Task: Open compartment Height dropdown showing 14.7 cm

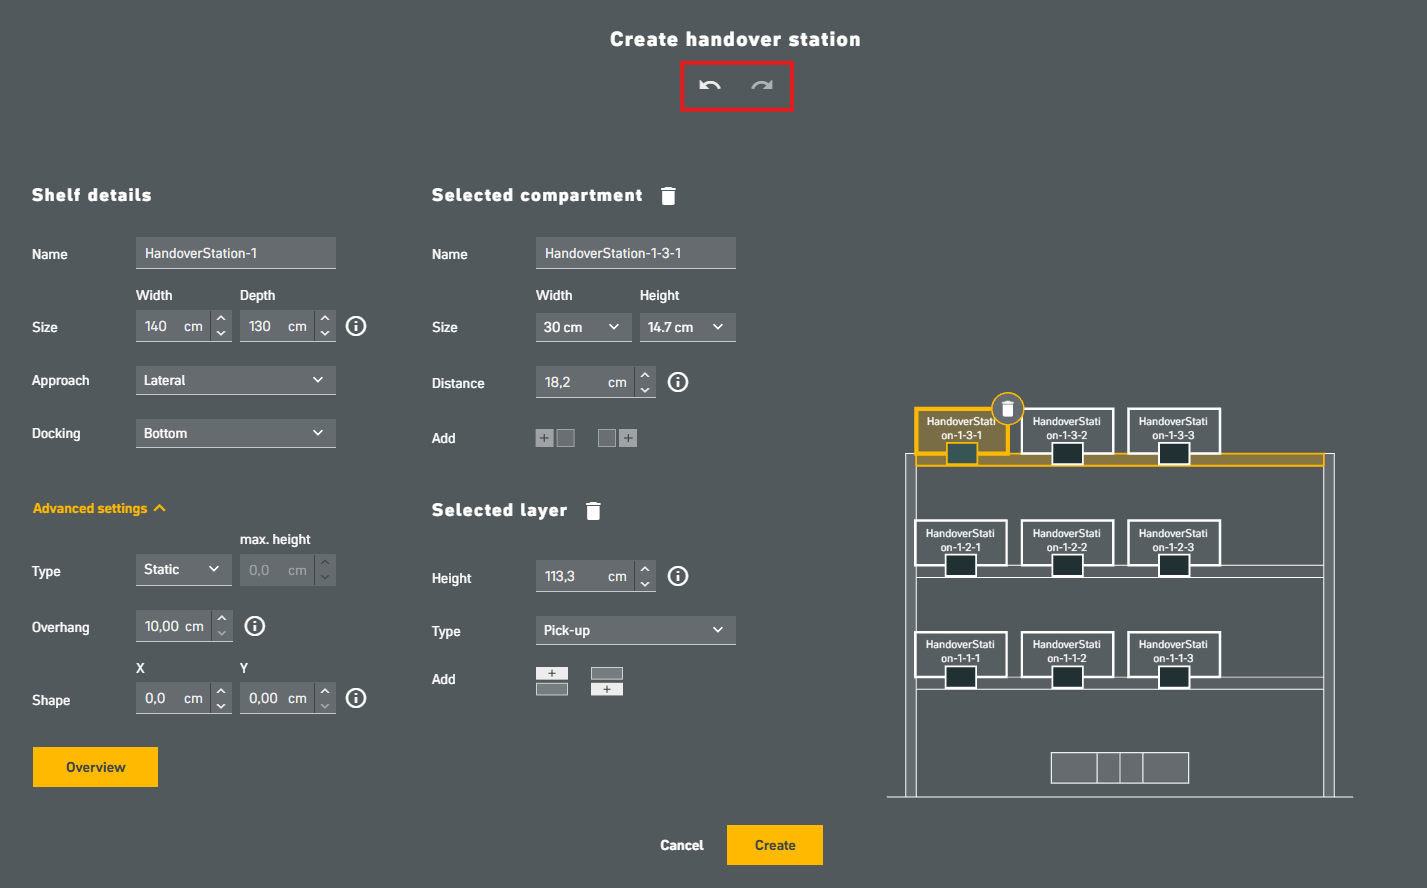Action: pos(688,327)
